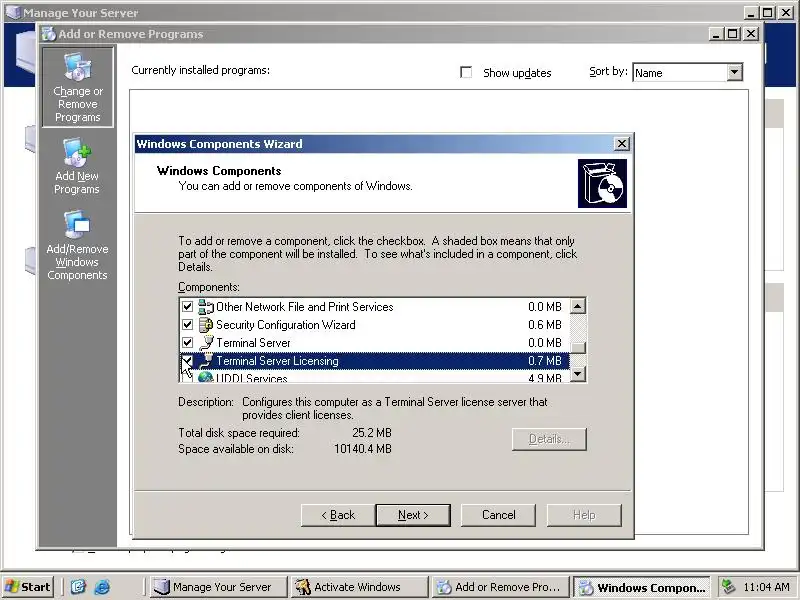
Task: Click the components list scrollbar thumb
Action: click(x=578, y=347)
